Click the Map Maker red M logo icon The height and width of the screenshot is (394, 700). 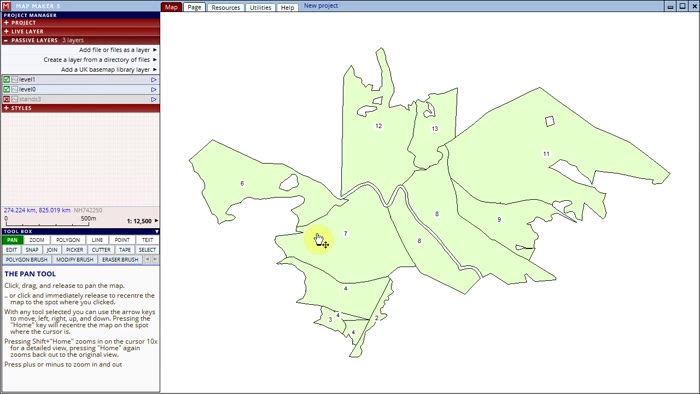click(x=6, y=6)
